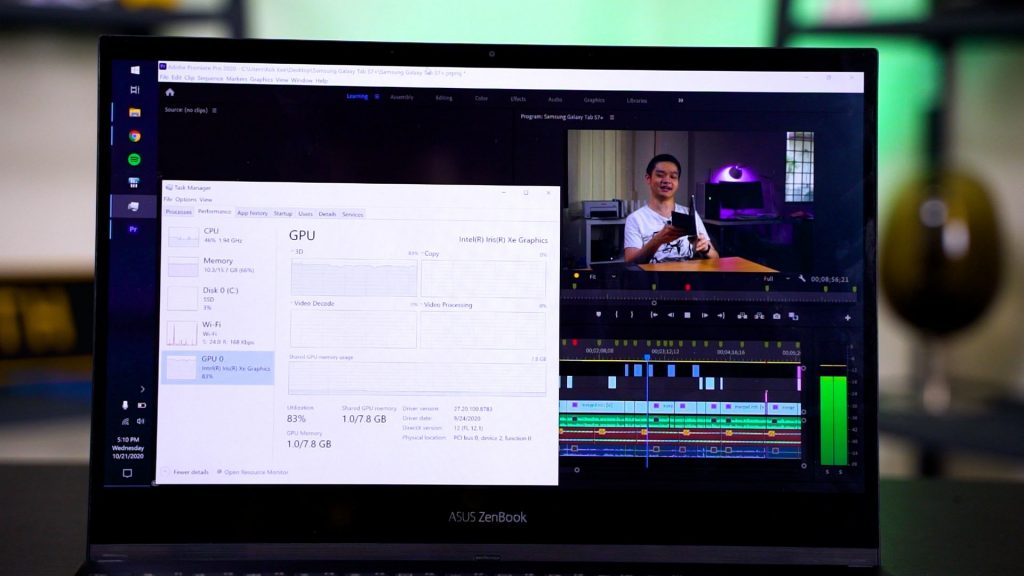Click the Premiere Pro Home icon

coord(170,93)
